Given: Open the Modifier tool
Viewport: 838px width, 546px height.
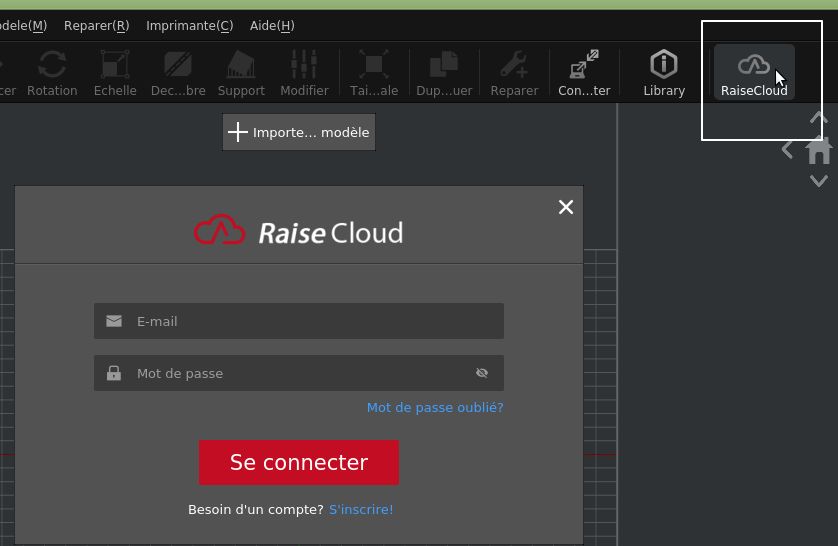Looking at the screenshot, I should [x=304, y=73].
